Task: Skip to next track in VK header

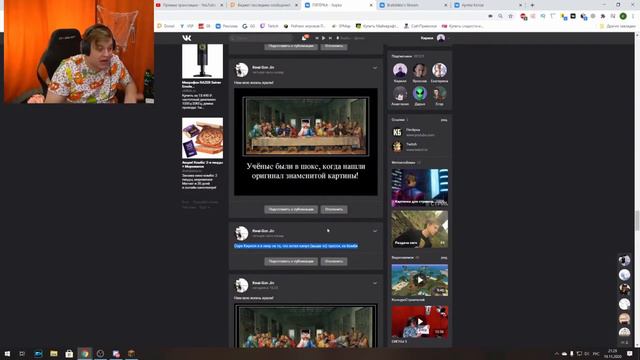Action: pyautogui.click(x=330, y=38)
